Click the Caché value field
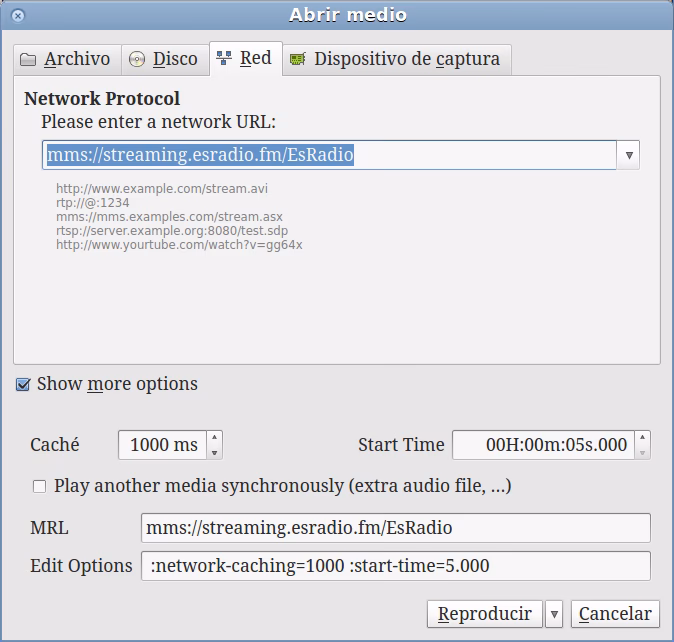Viewport: 674px width, 642px height. [163, 445]
